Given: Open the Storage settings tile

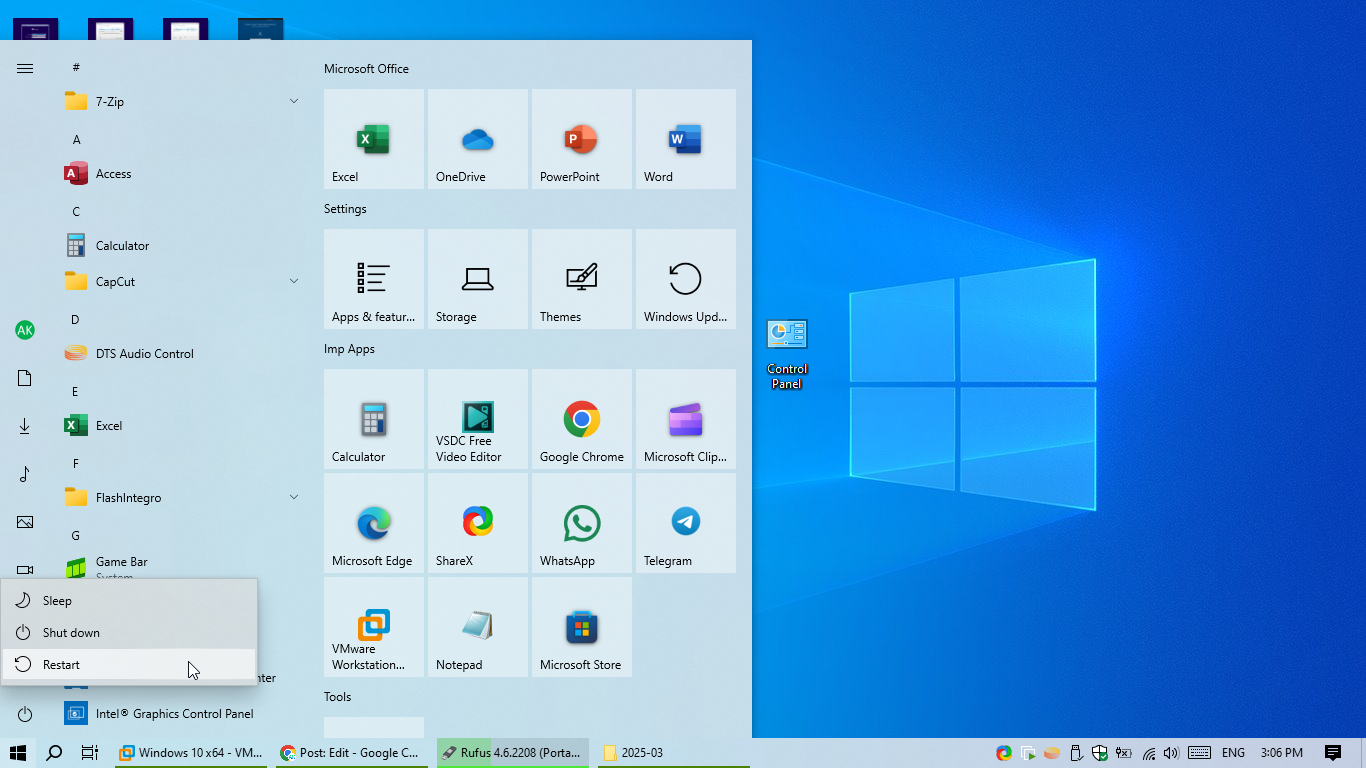Looking at the screenshot, I should tap(478, 279).
